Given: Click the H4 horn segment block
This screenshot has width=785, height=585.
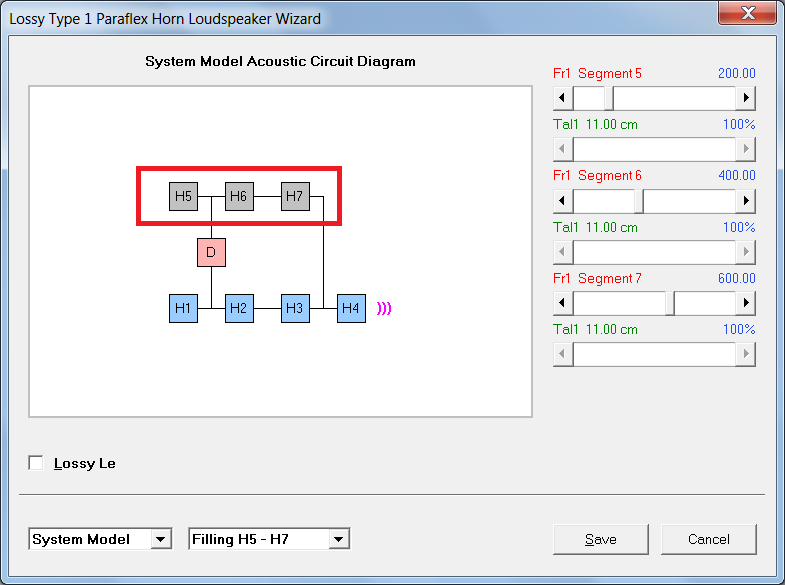Looking at the screenshot, I should 351,308.
